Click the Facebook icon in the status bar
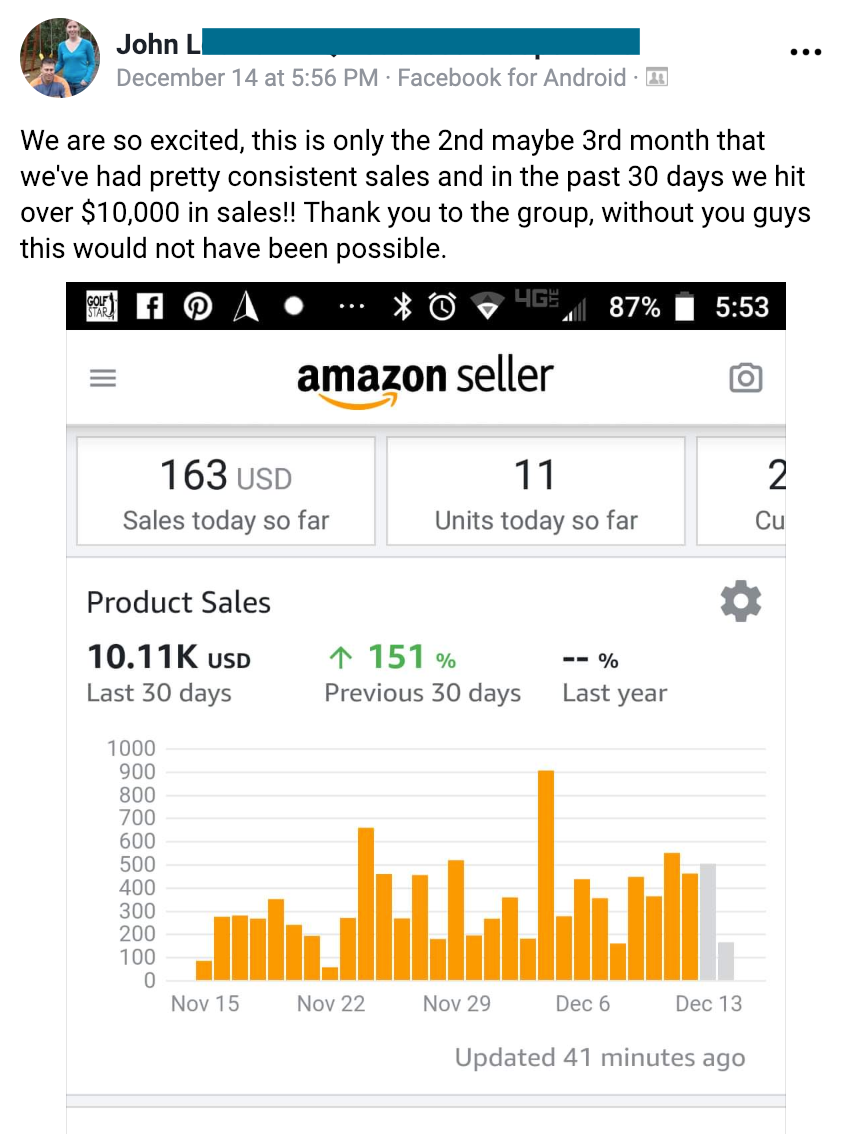850x1134 pixels. [x=149, y=307]
